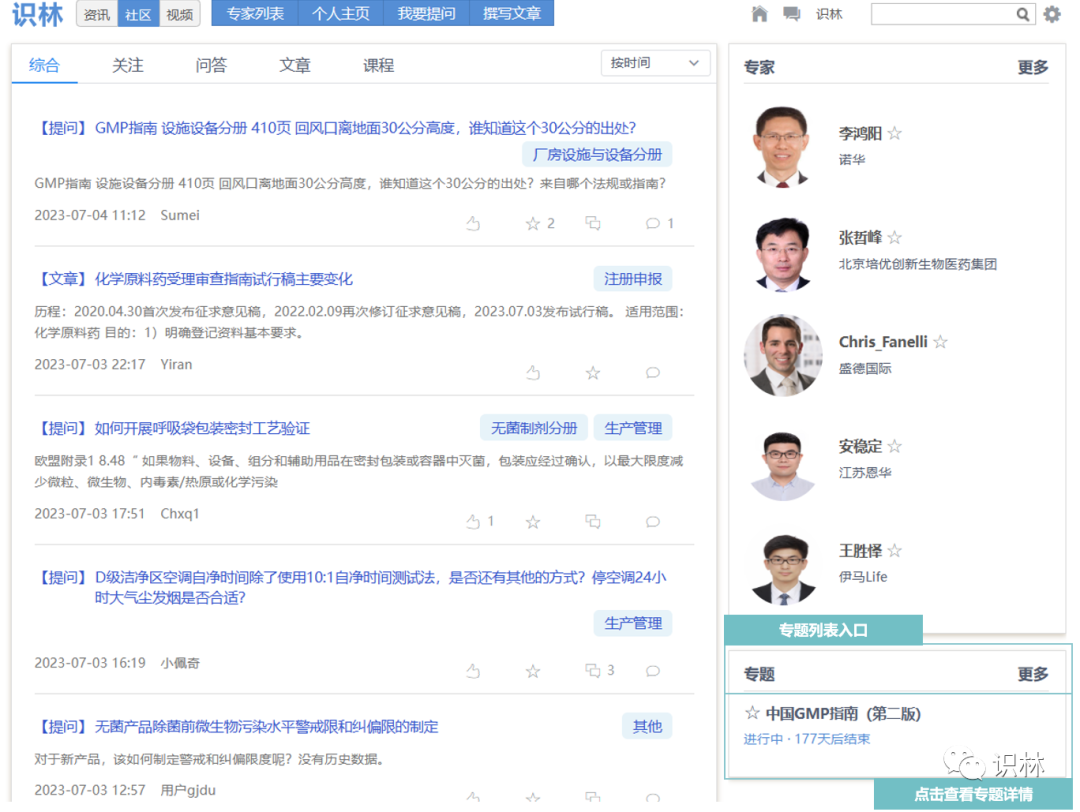The image size is (1080, 812).
Task: Click share icon on 化学原料药 article
Action: [593, 373]
